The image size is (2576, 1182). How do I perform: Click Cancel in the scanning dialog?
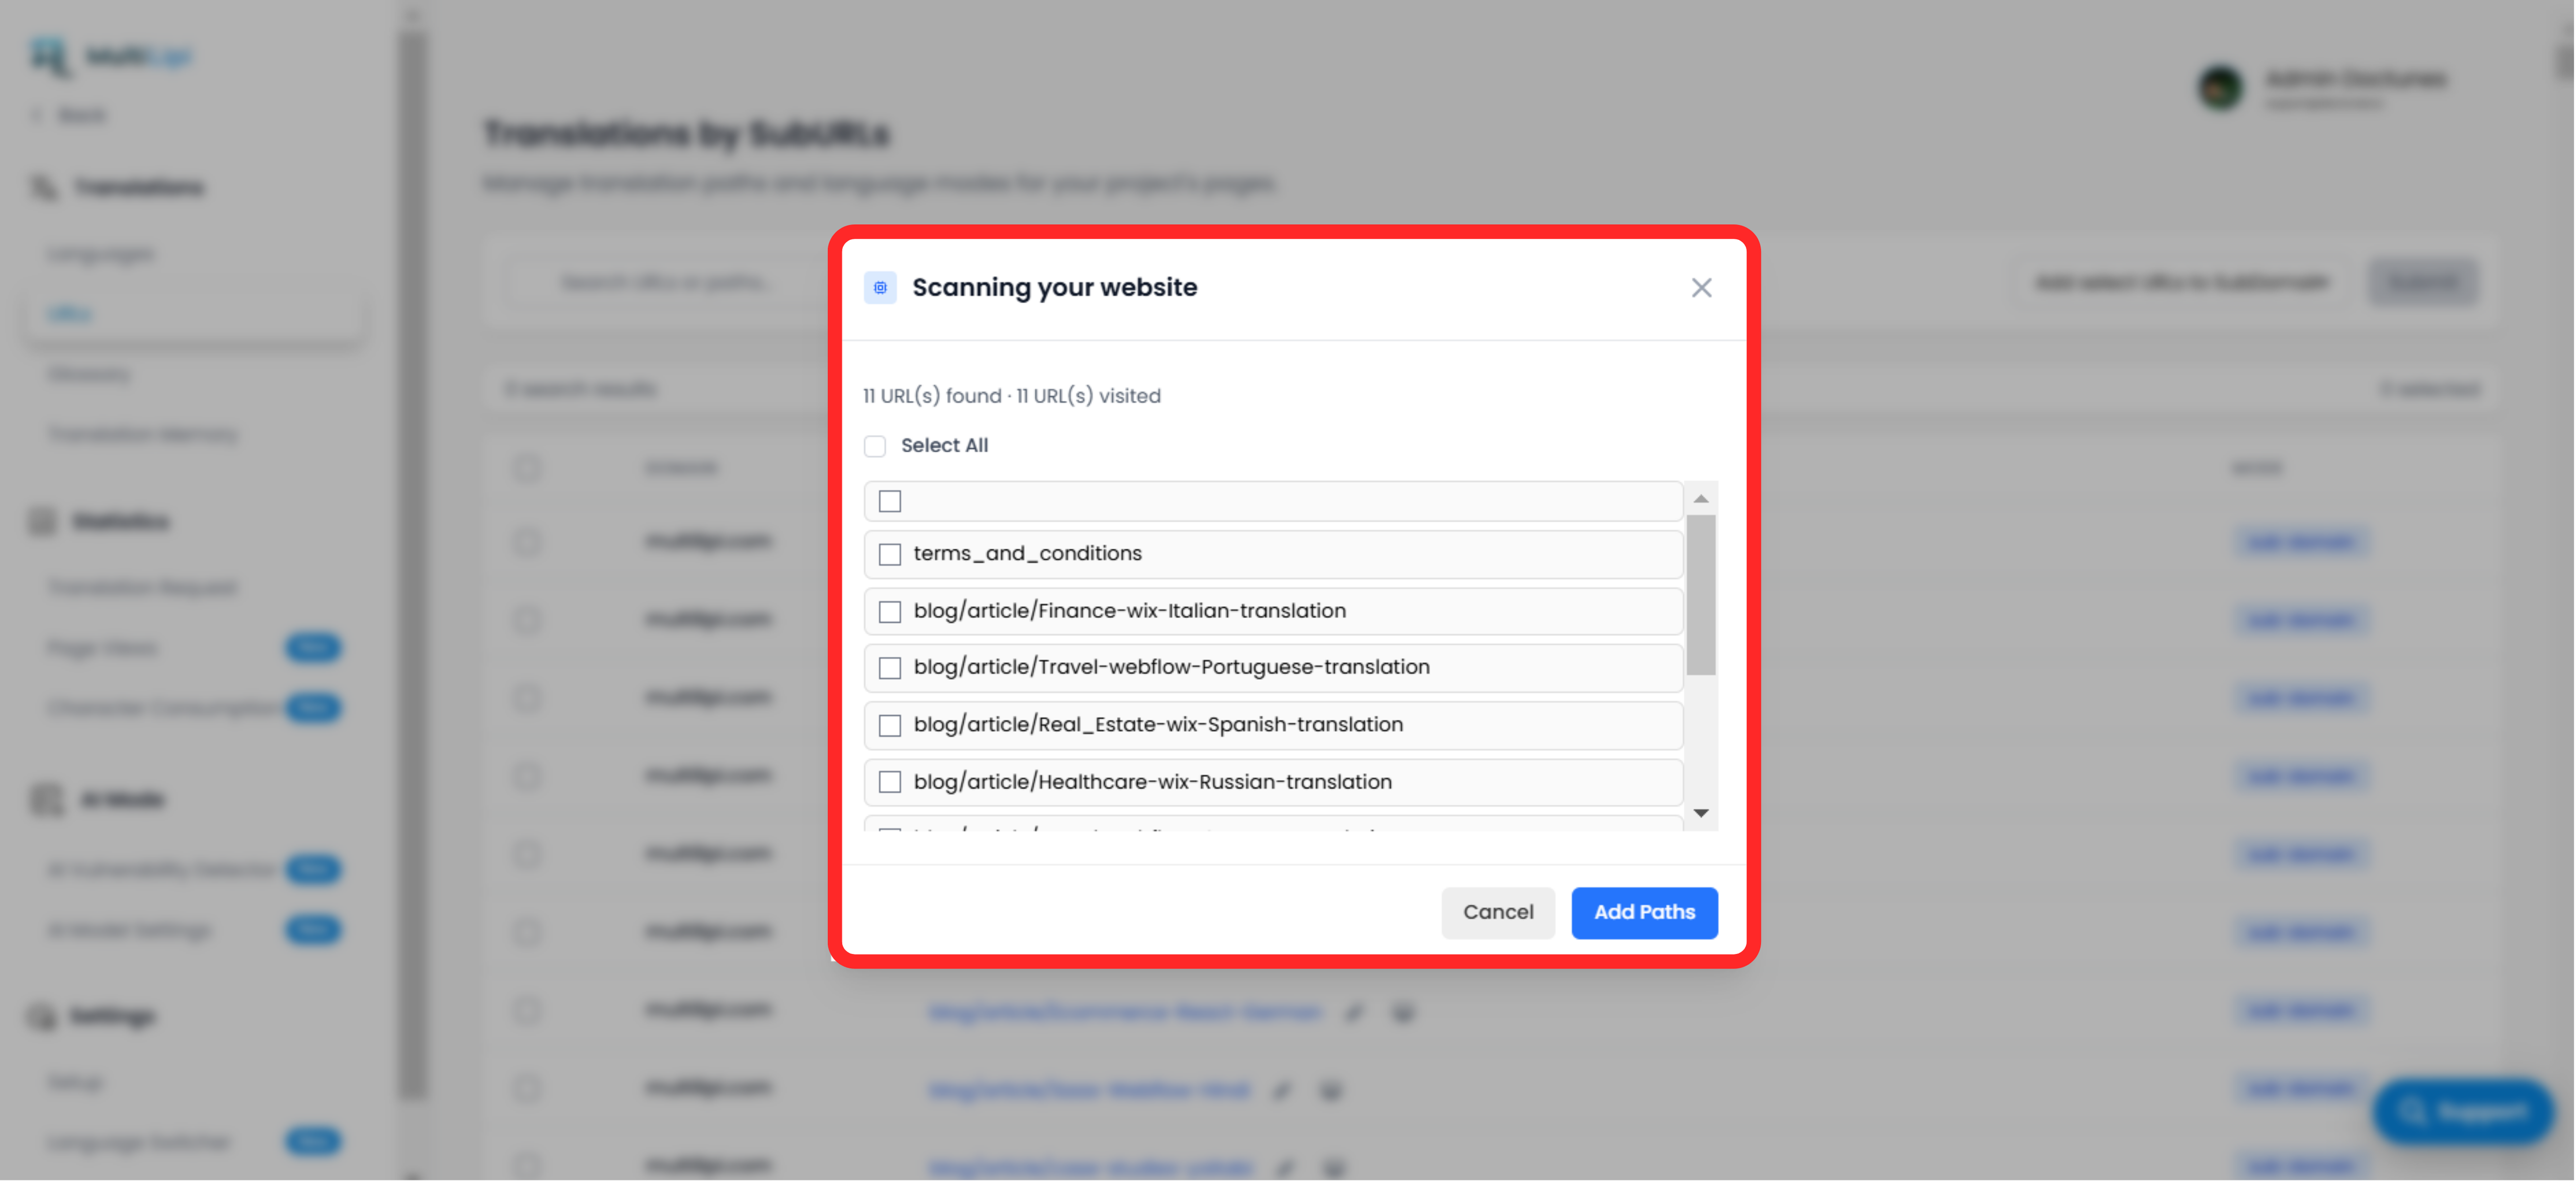[1498, 912]
